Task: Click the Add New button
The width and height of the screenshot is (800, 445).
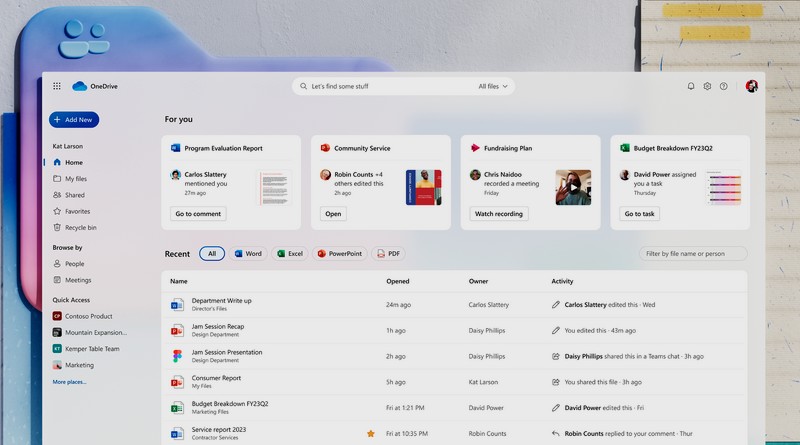Action: (73, 119)
